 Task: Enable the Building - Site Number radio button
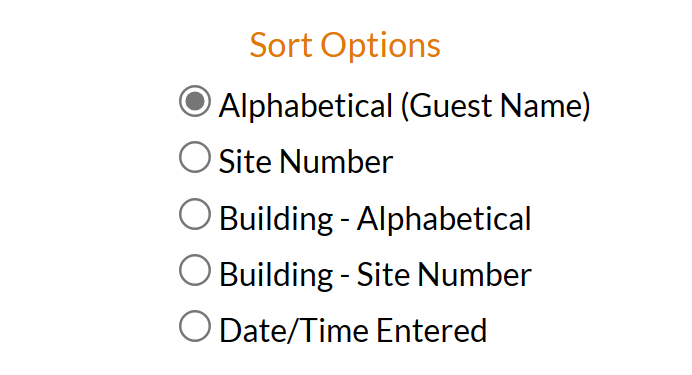(x=195, y=270)
